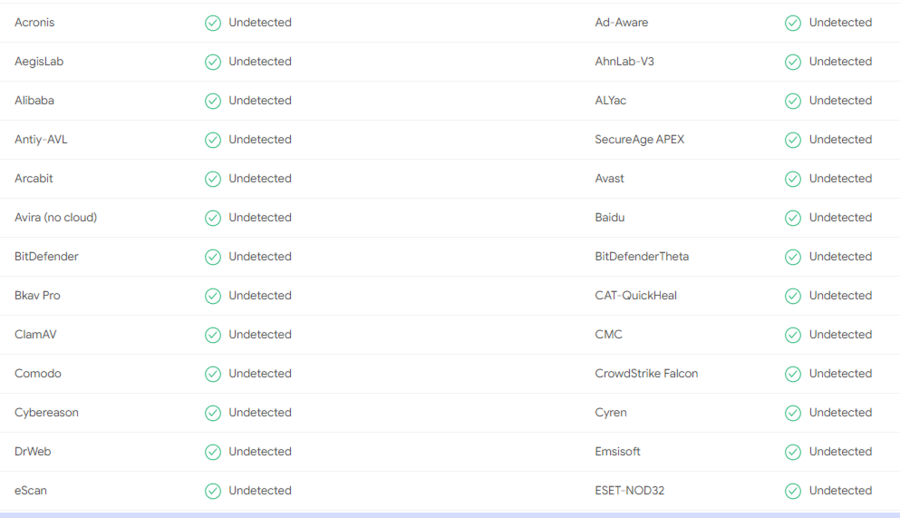Click the Baidu row checkmark icon
Image resolution: width=900 pixels, height=518 pixels.
tap(793, 218)
